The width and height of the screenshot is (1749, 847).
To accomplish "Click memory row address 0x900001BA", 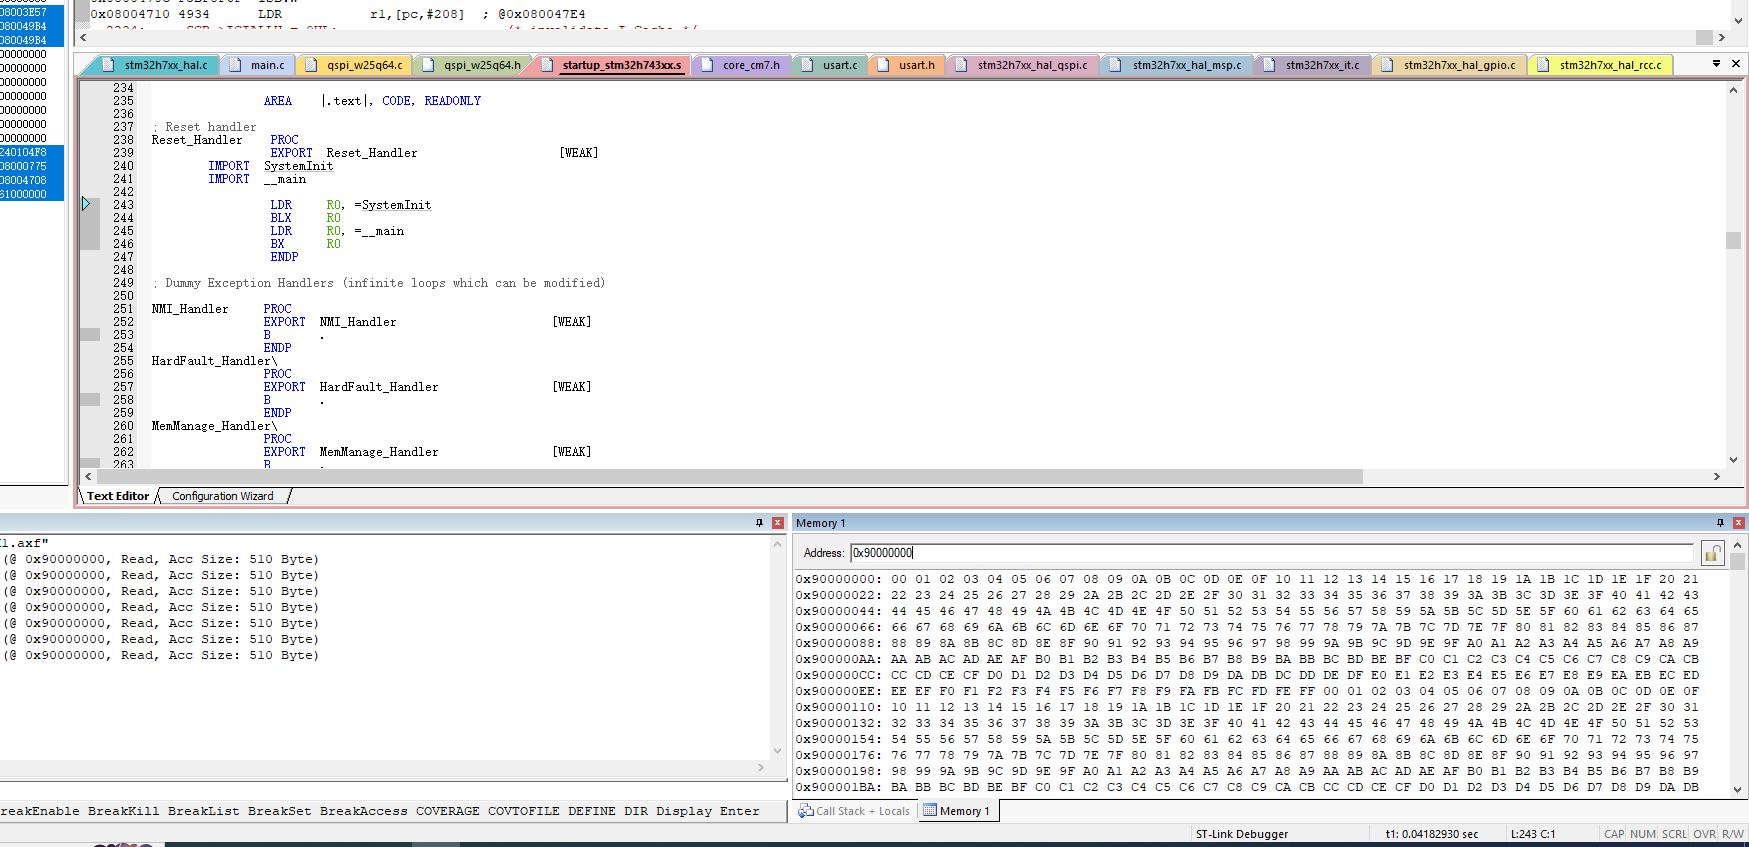I will tap(838, 787).
